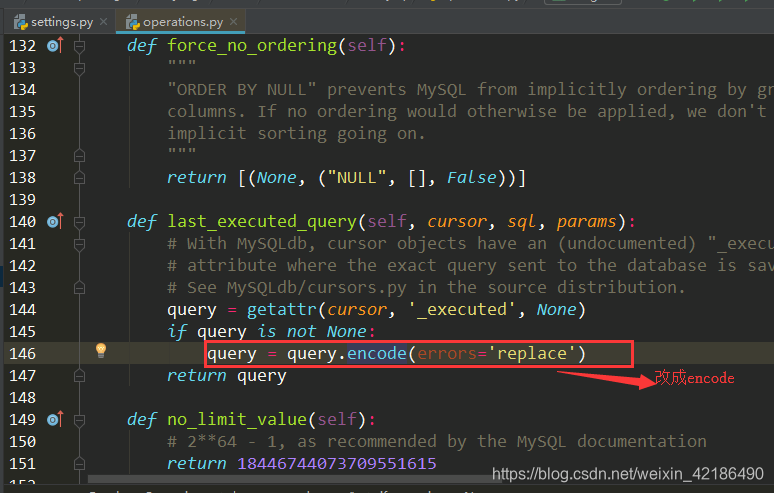The image size is (774, 493).
Task: Click the 'replace' string literal
Action: click(531, 353)
